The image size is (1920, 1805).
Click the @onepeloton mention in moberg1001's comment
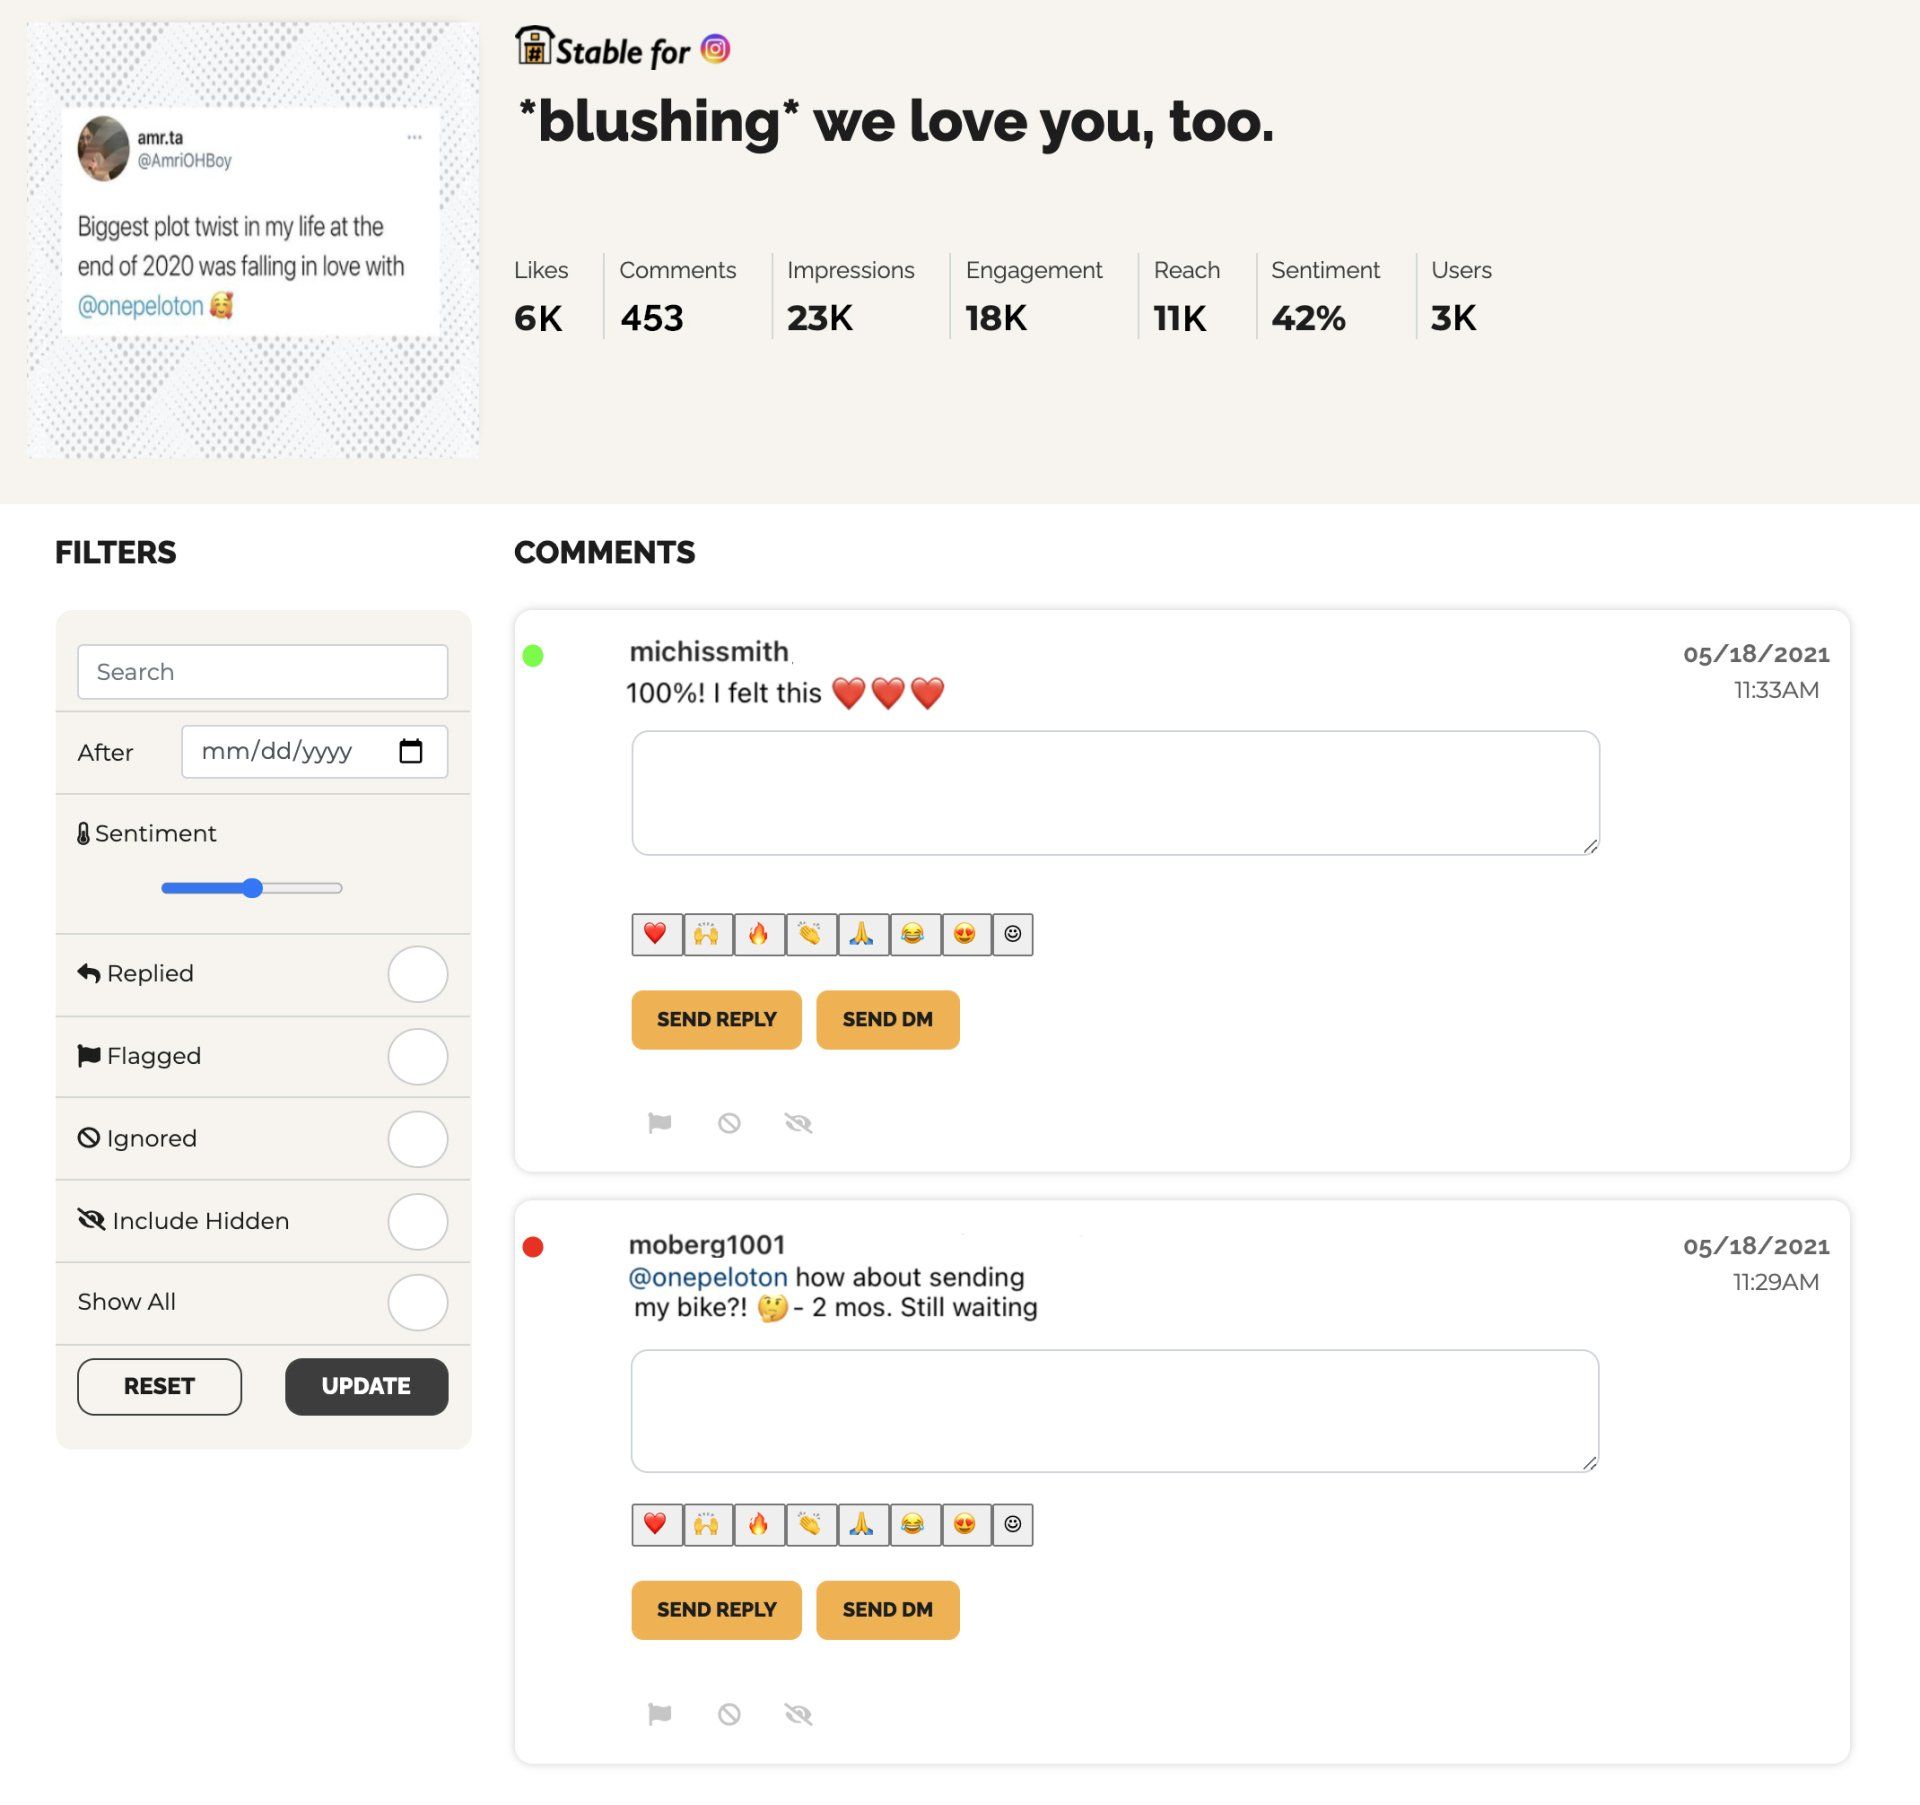tap(708, 1278)
